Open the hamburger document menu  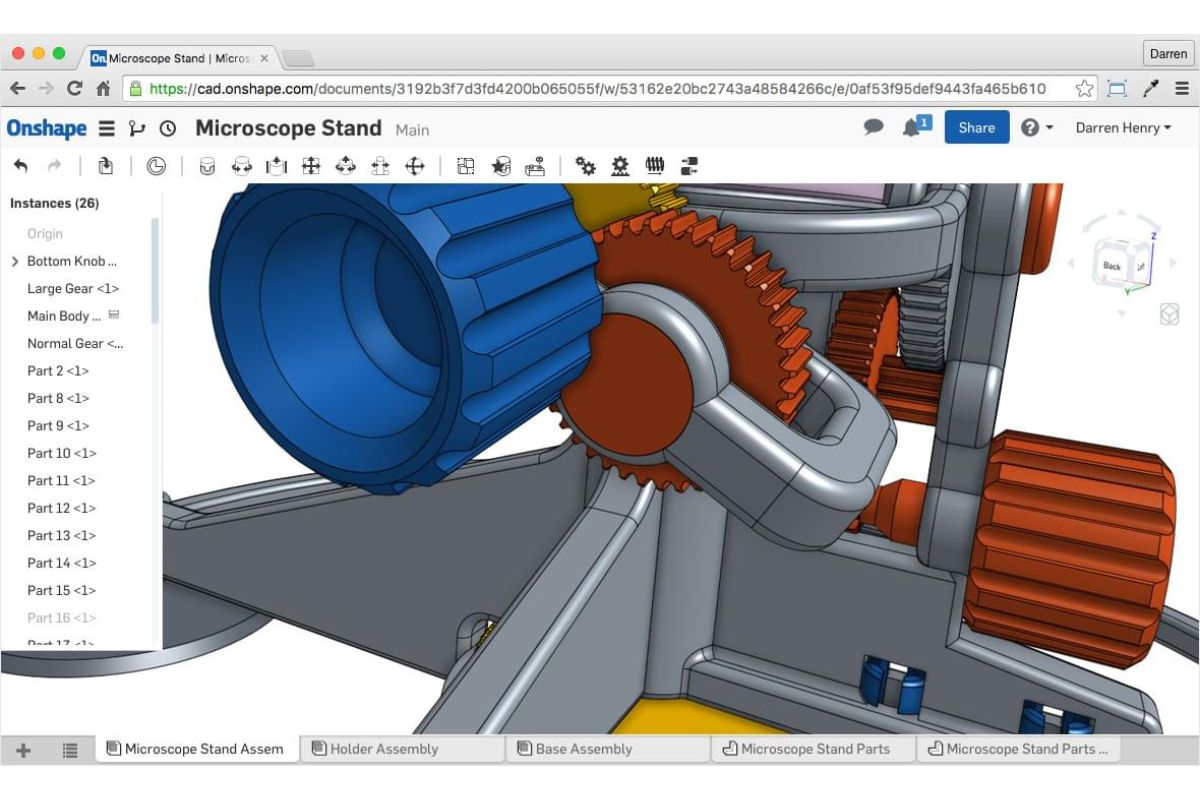(106, 128)
